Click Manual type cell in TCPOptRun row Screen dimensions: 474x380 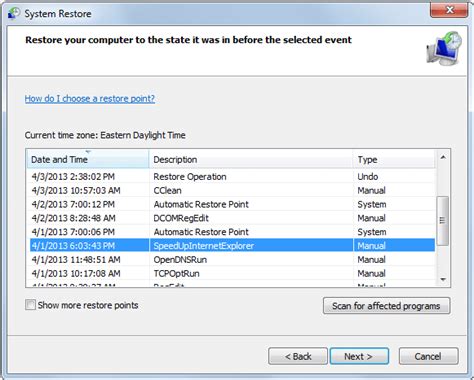371,273
